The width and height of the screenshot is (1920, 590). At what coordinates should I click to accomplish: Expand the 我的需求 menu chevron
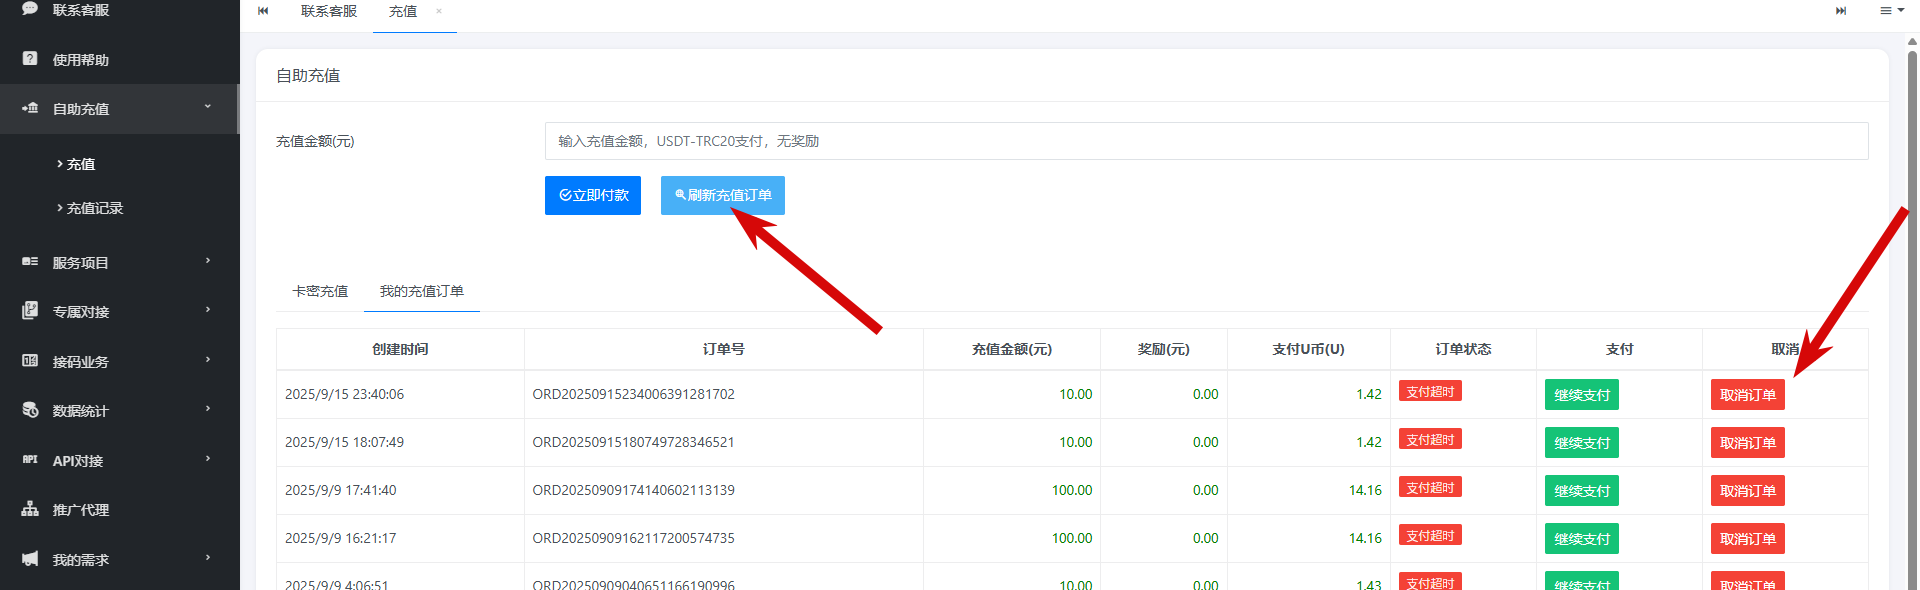tap(208, 558)
